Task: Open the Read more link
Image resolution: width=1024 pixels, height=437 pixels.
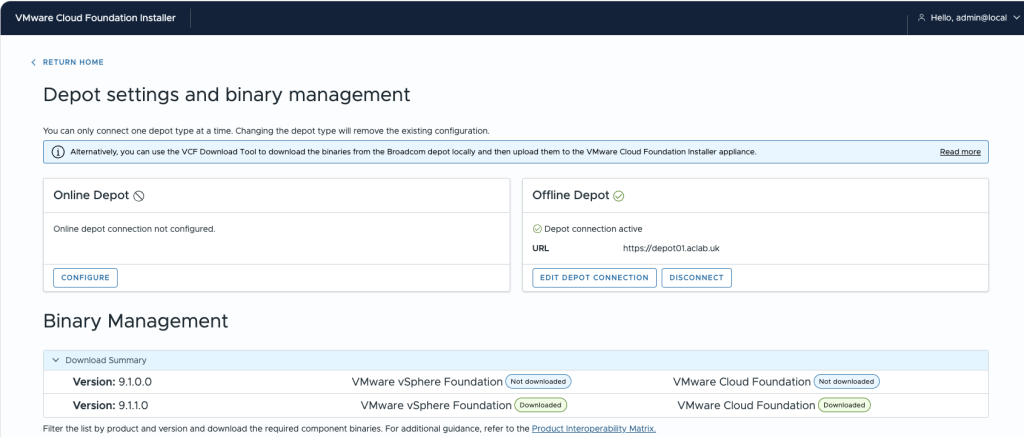Action: (x=960, y=152)
